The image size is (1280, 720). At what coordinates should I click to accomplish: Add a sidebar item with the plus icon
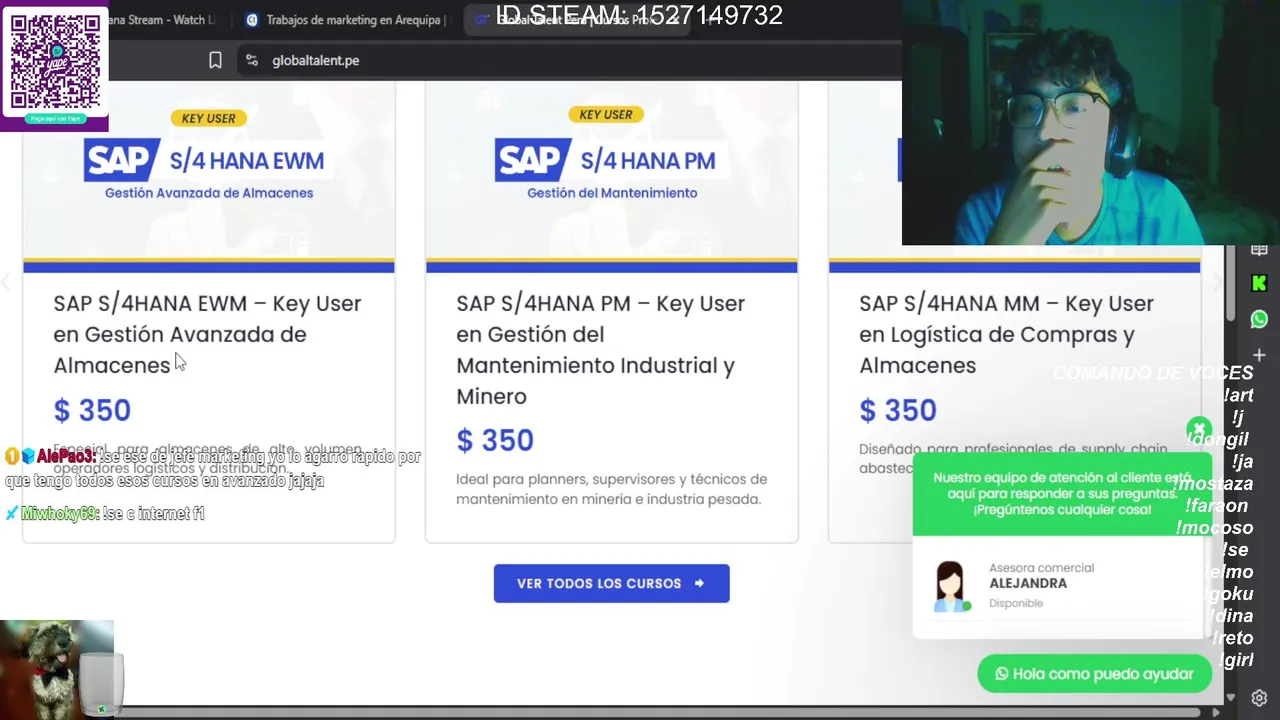click(x=1259, y=355)
